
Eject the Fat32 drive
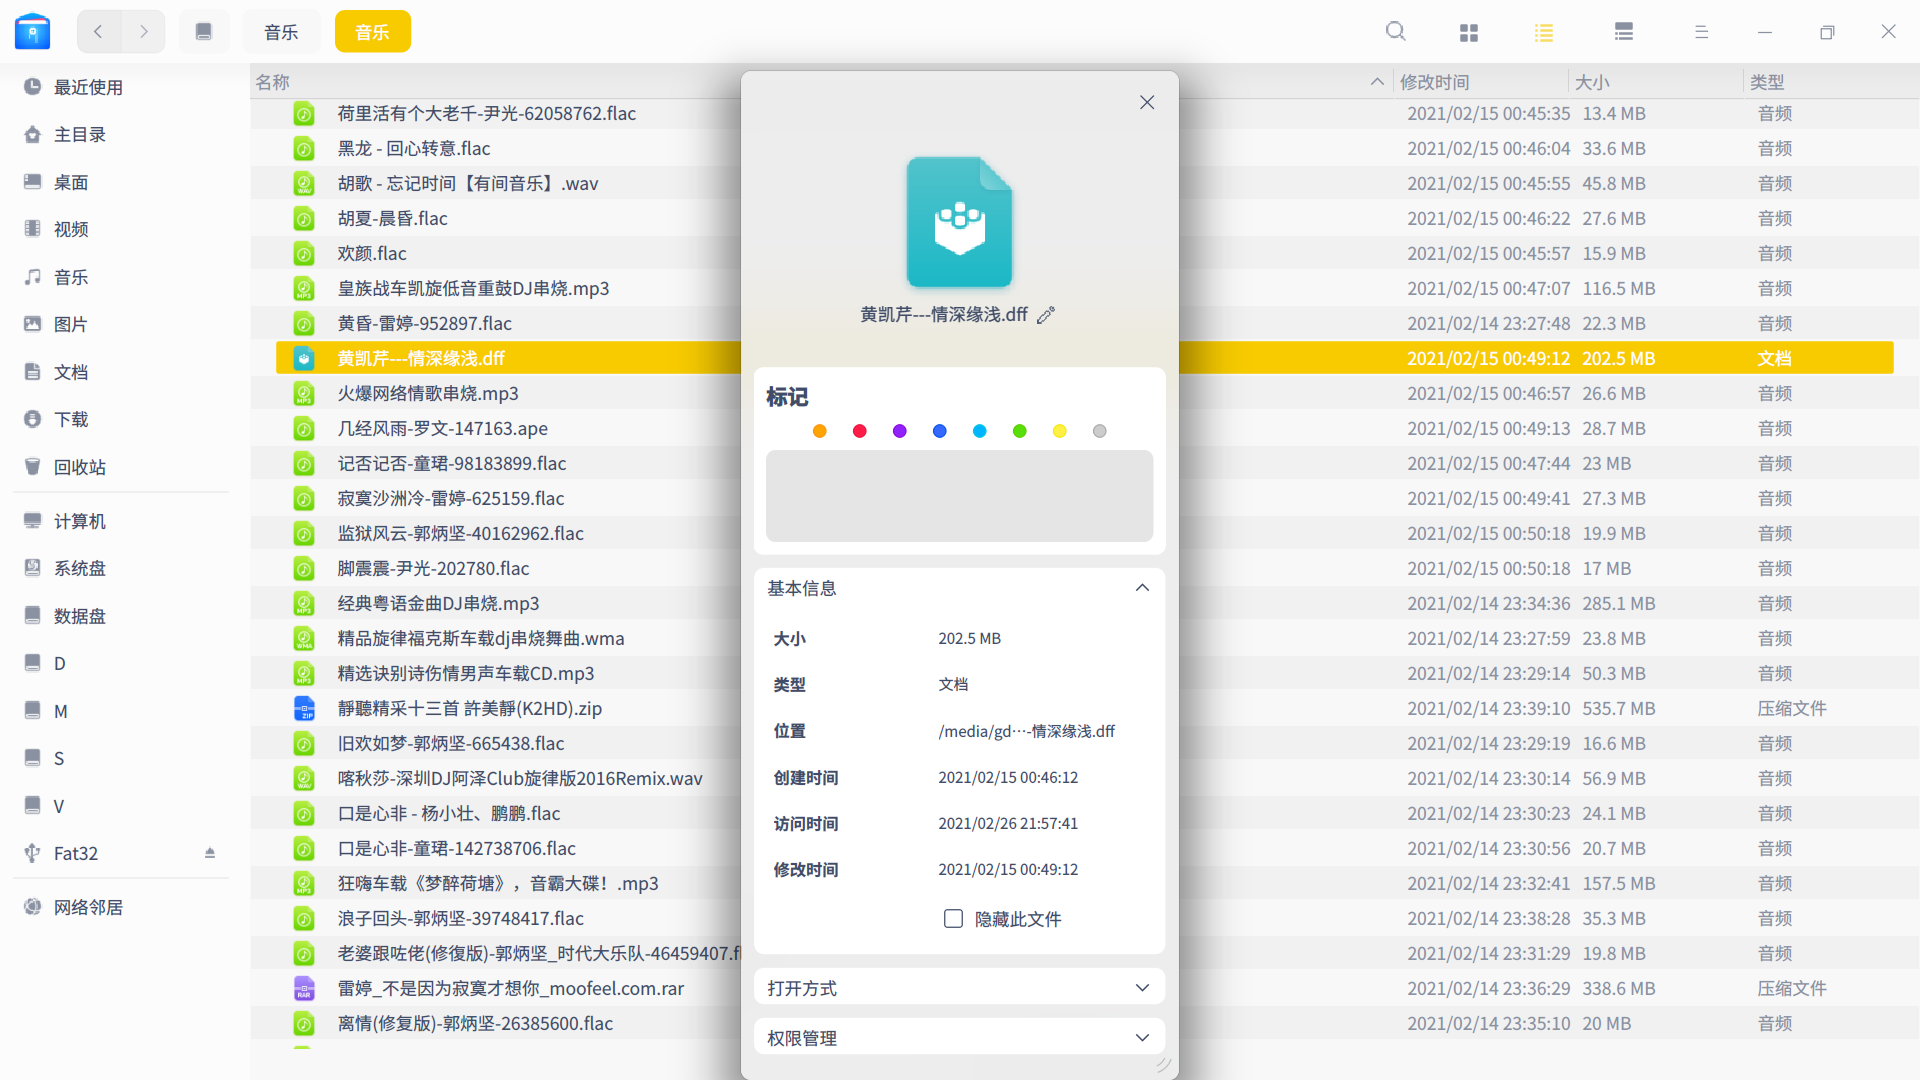point(210,853)
